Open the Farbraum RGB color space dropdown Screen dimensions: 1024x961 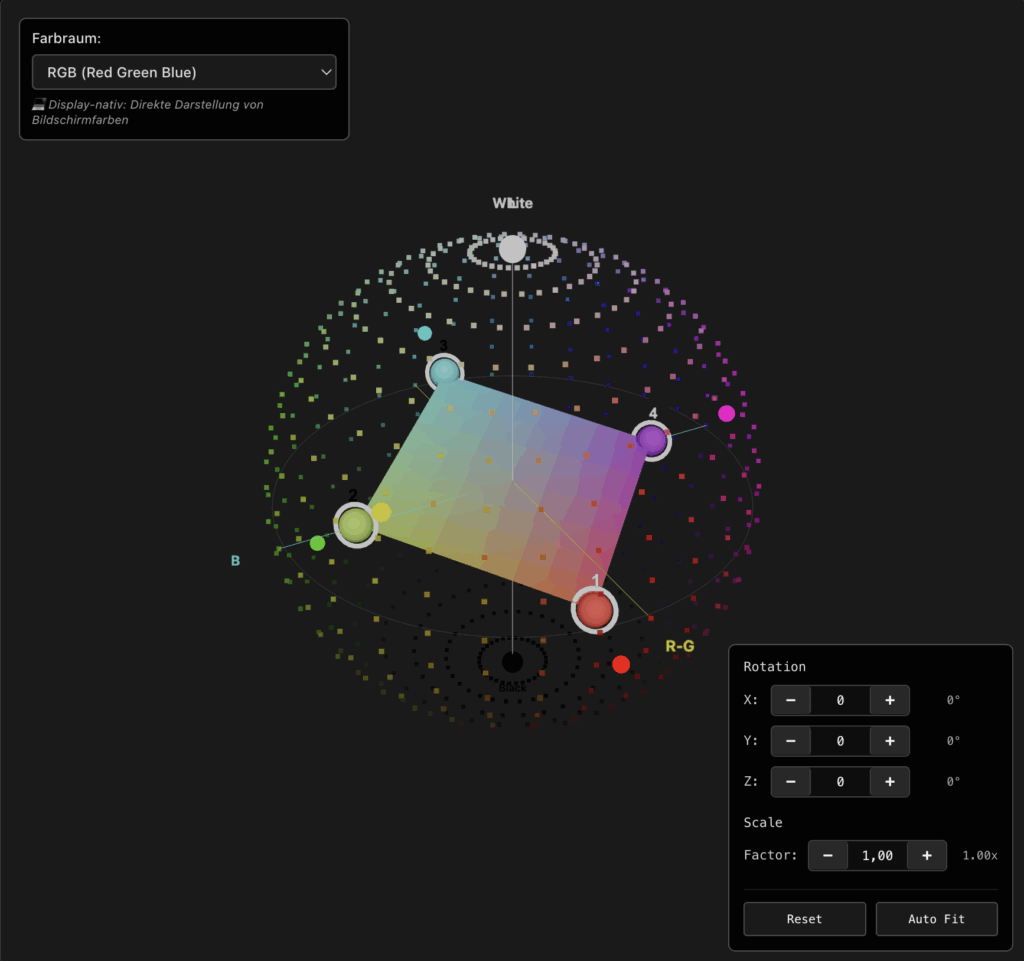(184, 72)
